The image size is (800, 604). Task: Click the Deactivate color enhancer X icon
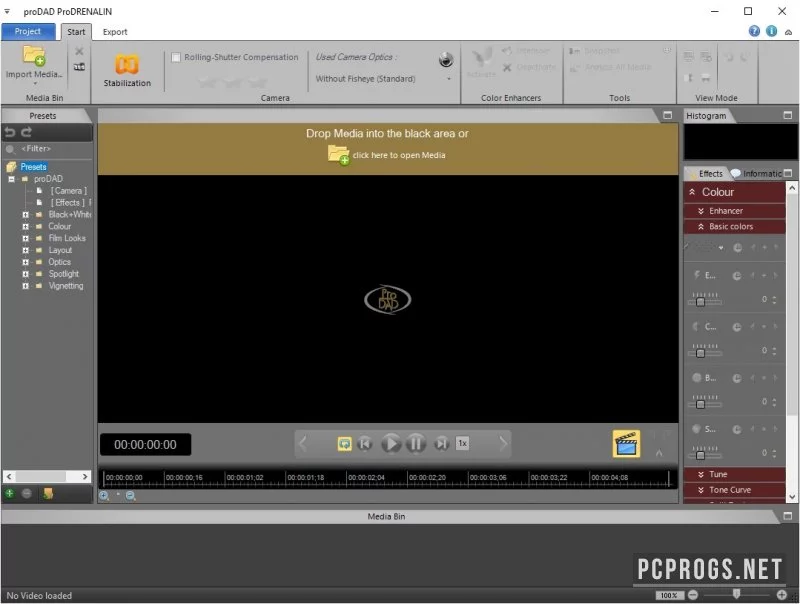[x=507, y=67]
